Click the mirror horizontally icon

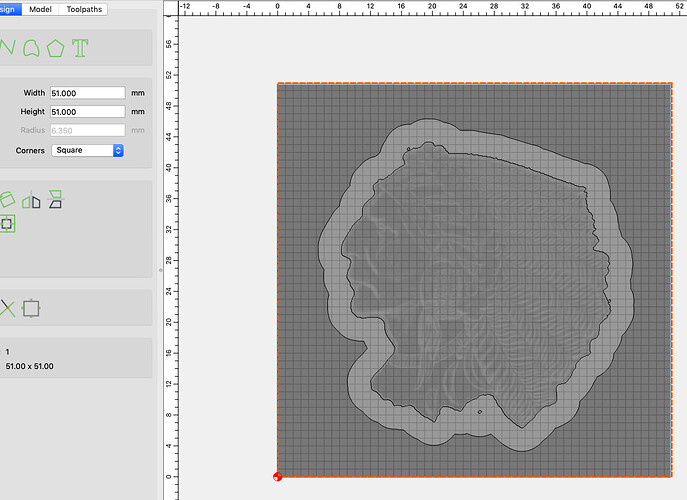click(32, 200)
